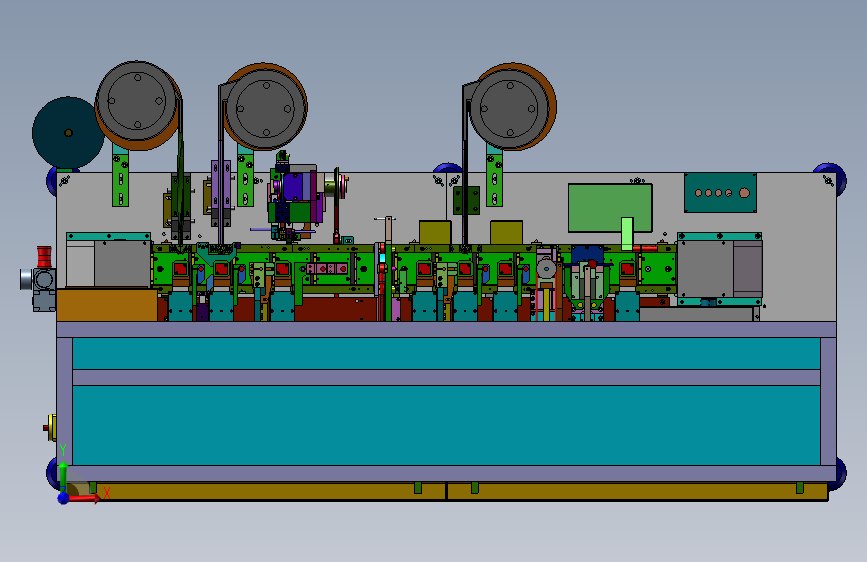Click the large lower teal cabinet panel
Image resolution: width=867 pixels, height=562 pixels.
[446, 425]
